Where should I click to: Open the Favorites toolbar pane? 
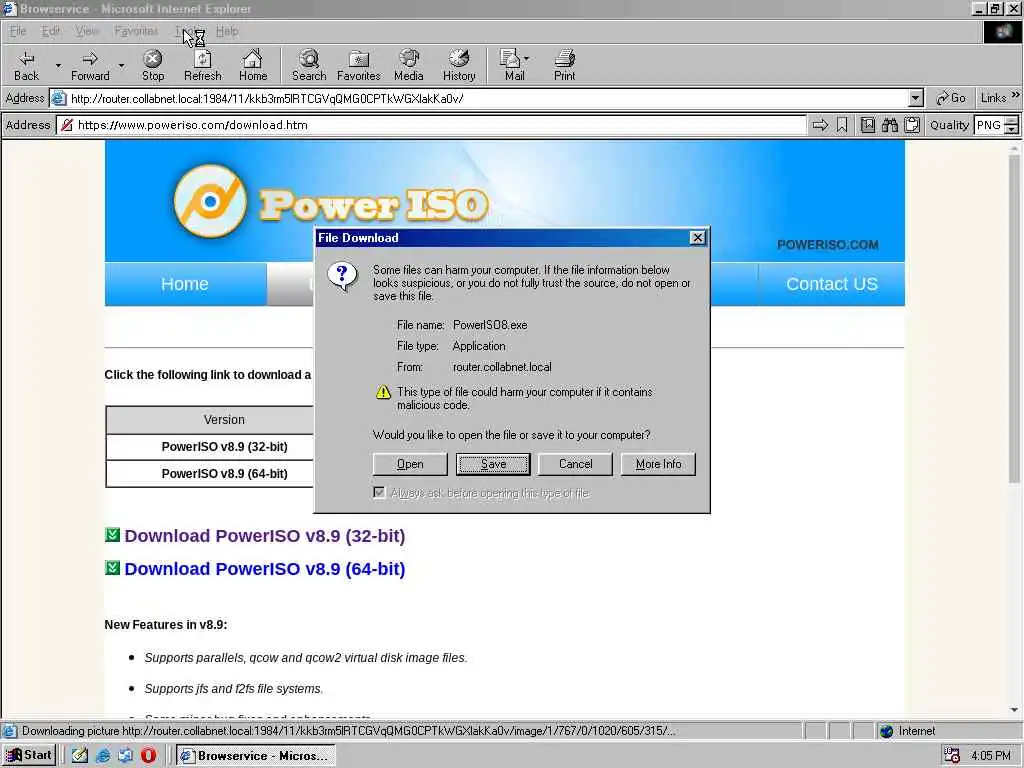pyautogui.click(x=359, y=65)
